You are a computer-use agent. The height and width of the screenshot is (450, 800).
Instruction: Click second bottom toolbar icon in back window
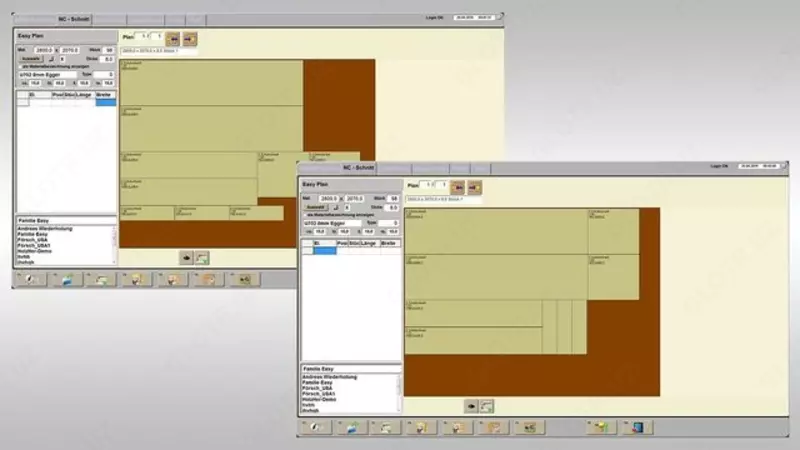(x=66, y=279)
